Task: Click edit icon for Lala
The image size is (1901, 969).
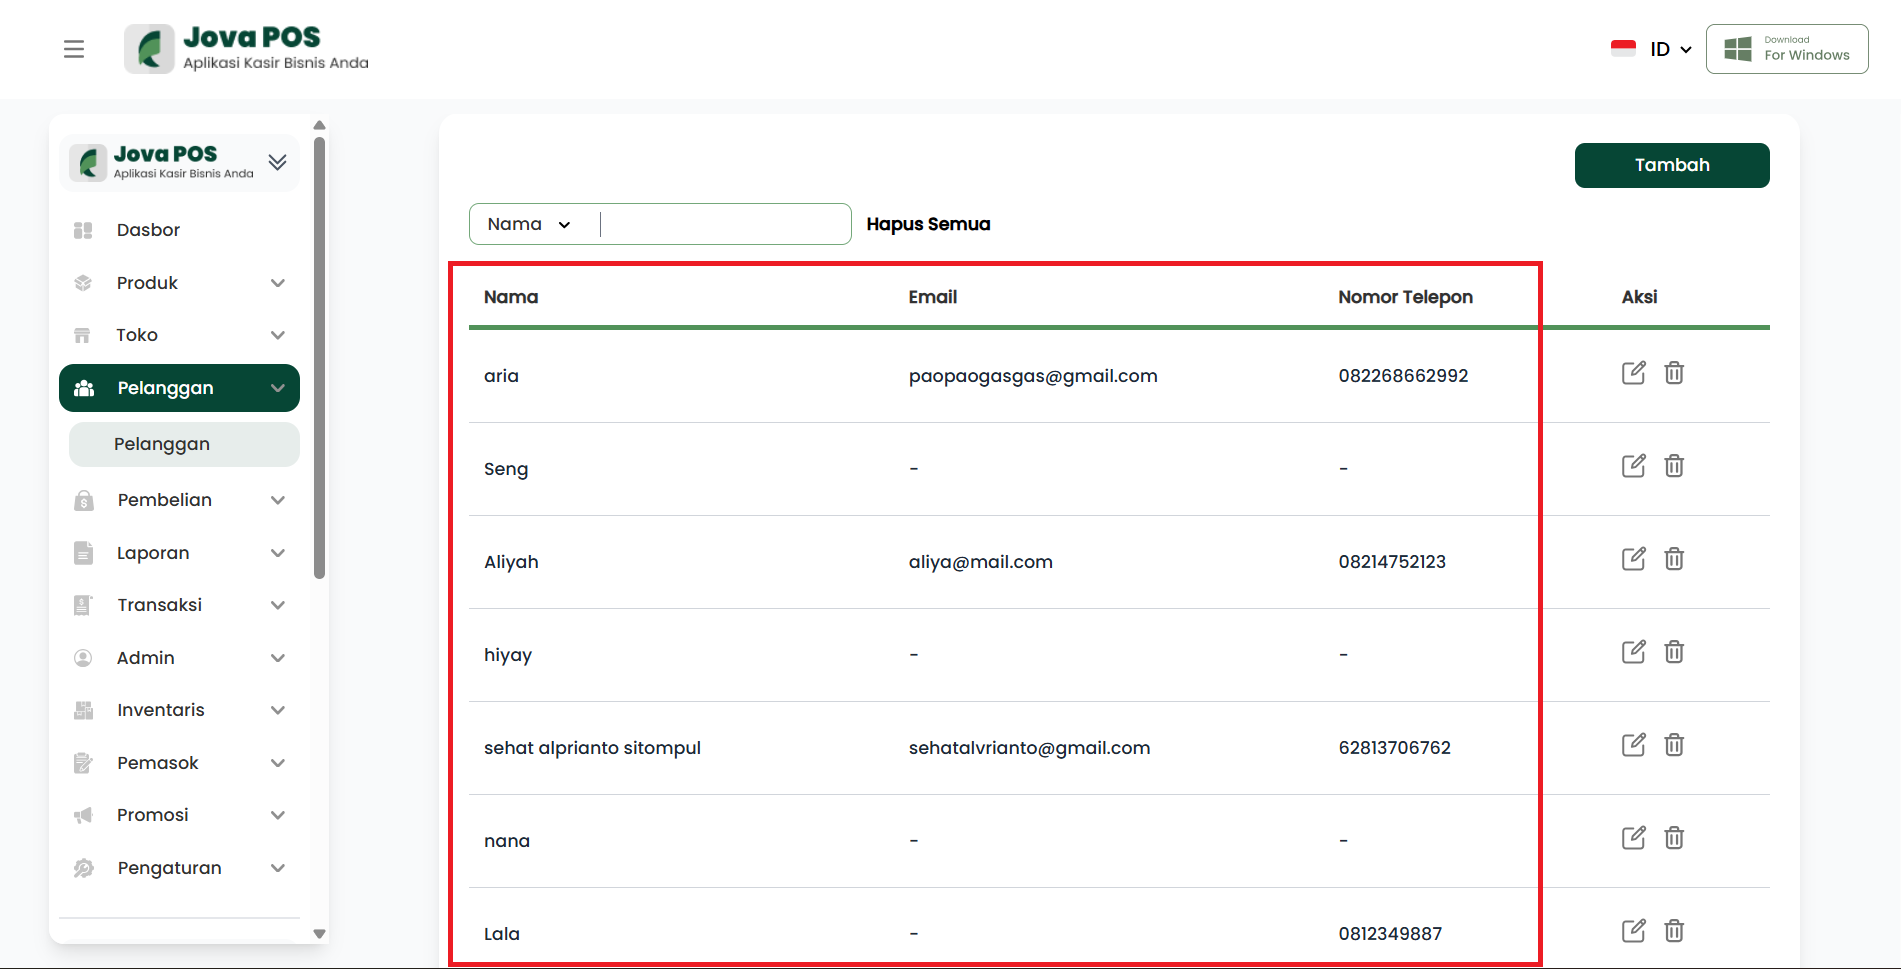Action: coord(1633,931)
